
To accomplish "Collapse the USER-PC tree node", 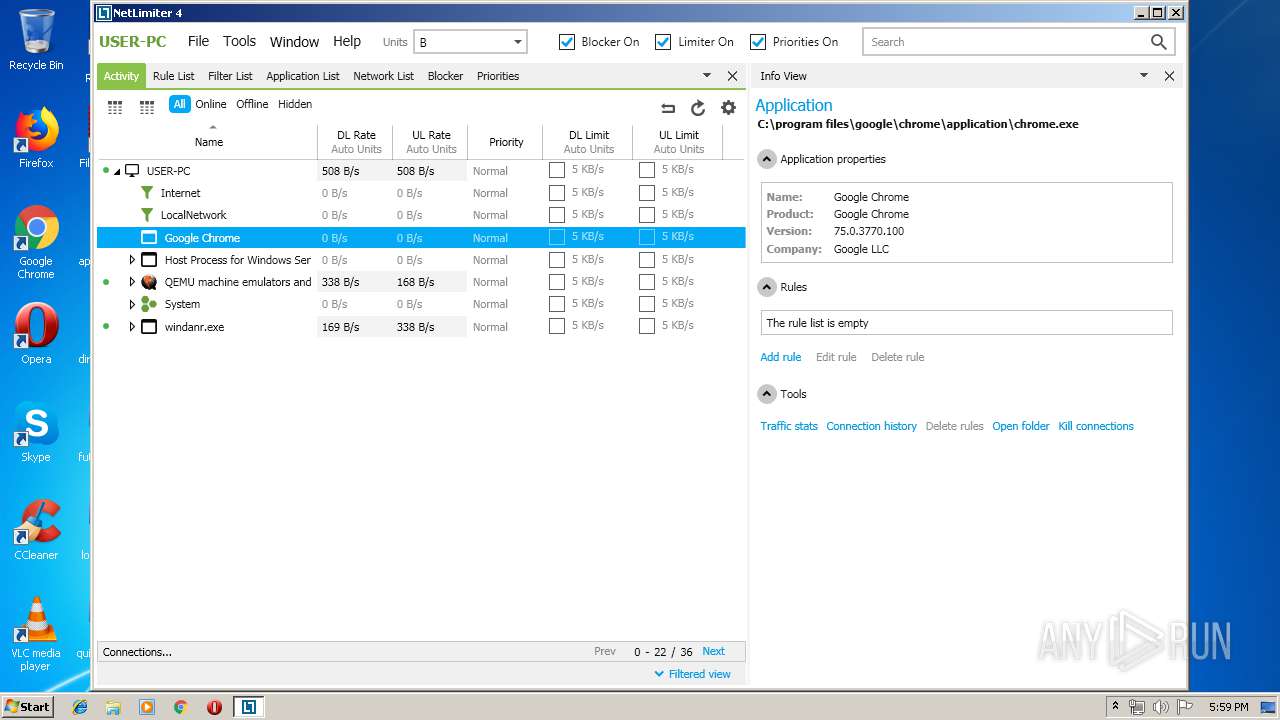I will (117, 171).
